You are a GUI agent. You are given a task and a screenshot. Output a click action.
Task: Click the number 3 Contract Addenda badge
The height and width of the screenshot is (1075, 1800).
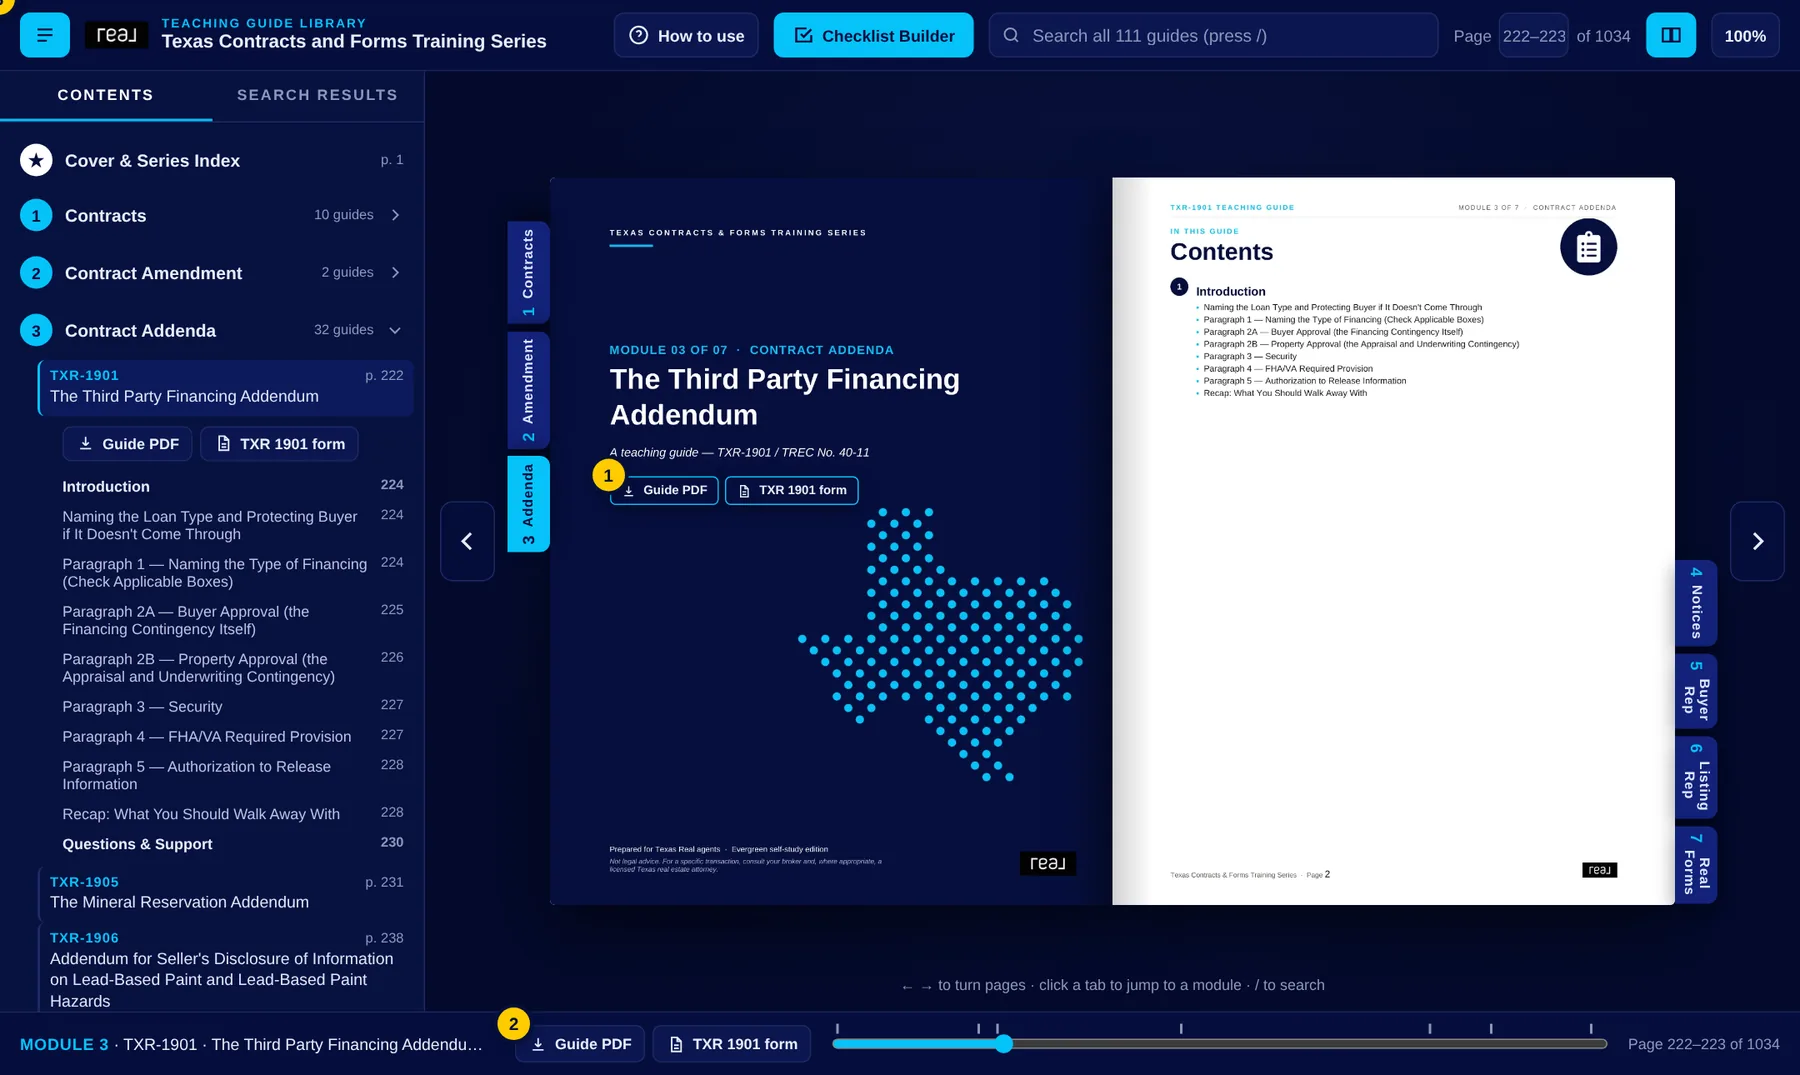pos(36,330)
